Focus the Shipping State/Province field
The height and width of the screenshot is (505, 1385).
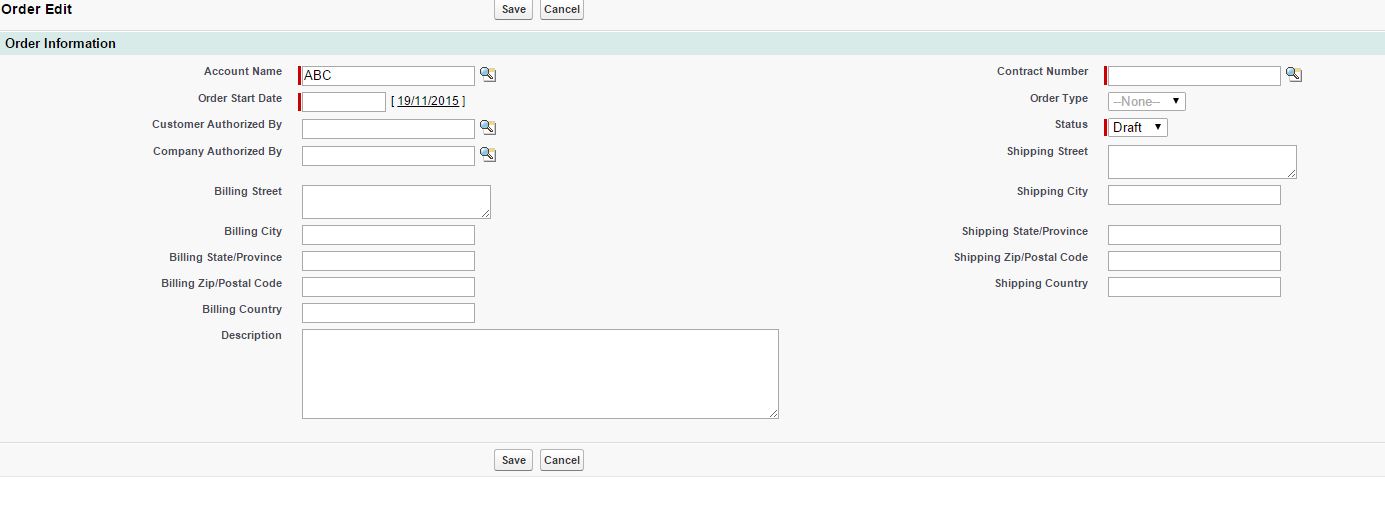(x=1194, y=235)
